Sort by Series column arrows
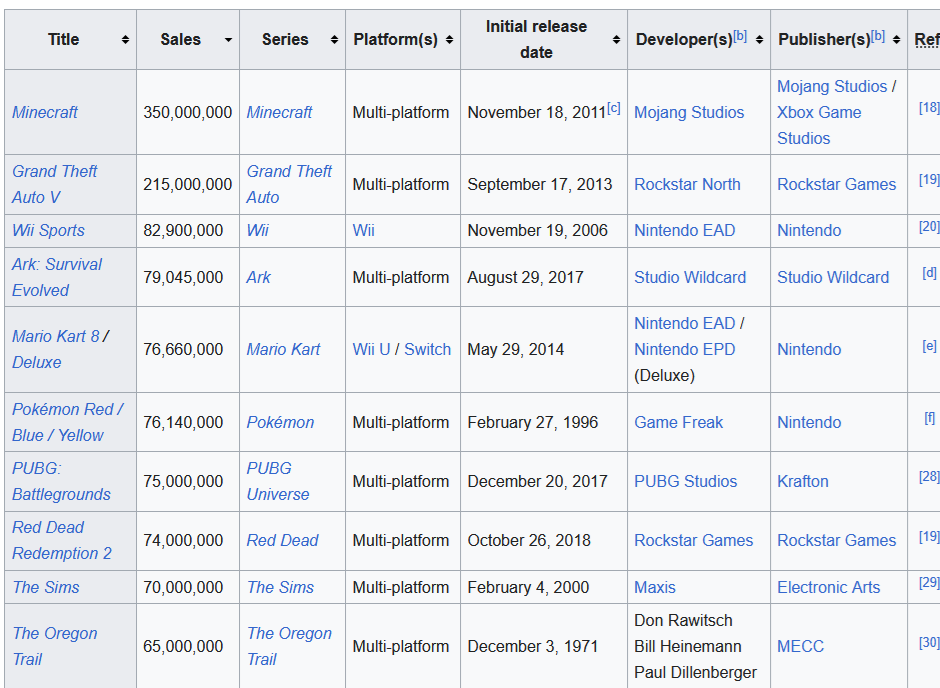Image resolution: width=940 pixels, height=688 pixels. pyautogui.click(x=334, y=40)
